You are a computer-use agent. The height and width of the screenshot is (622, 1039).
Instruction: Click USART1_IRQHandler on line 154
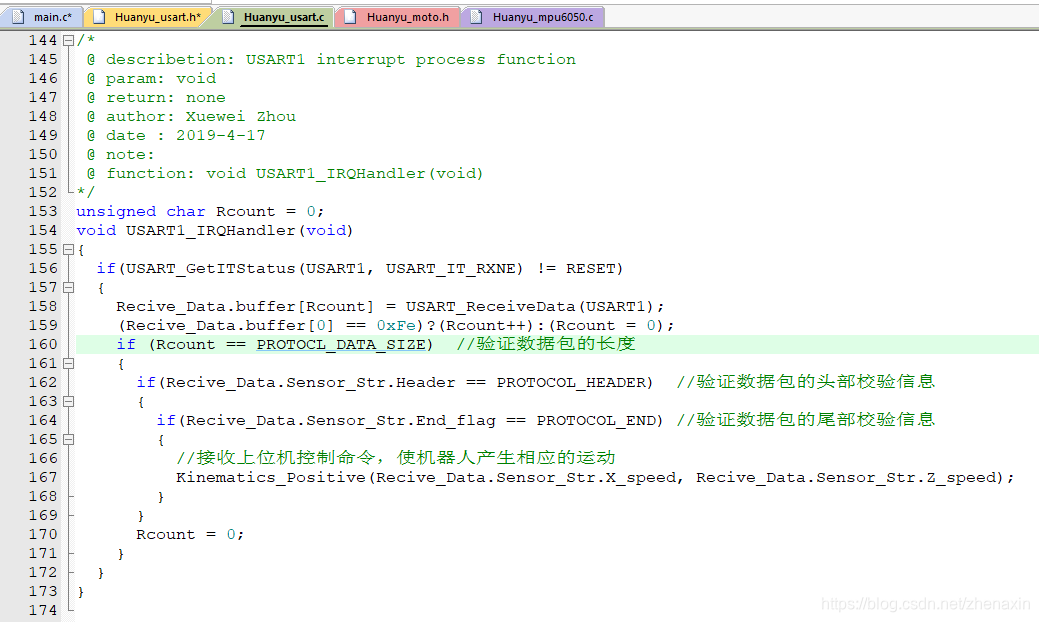210,231
